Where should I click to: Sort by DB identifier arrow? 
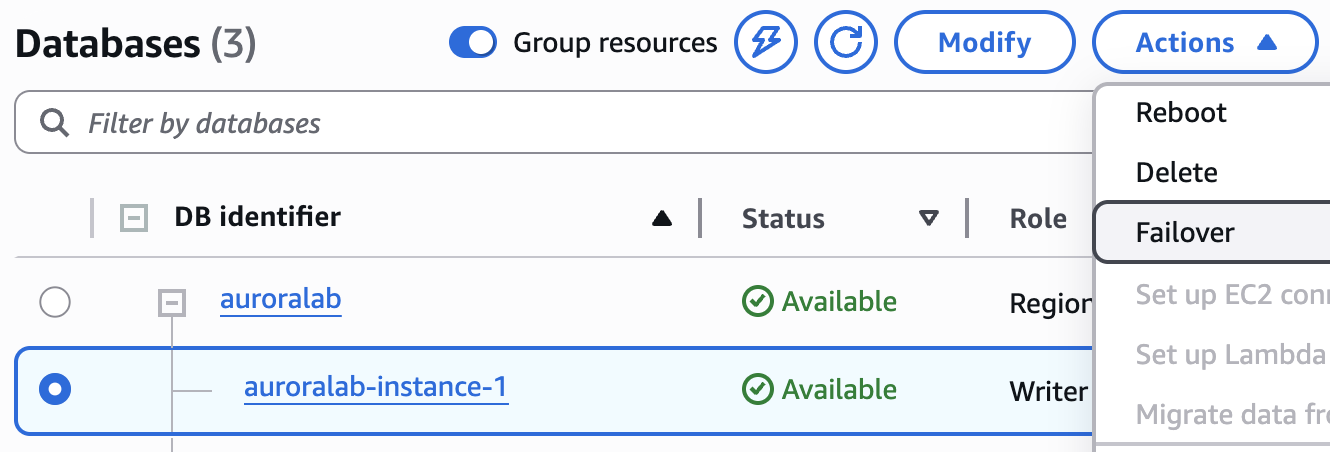coord(661,219)
